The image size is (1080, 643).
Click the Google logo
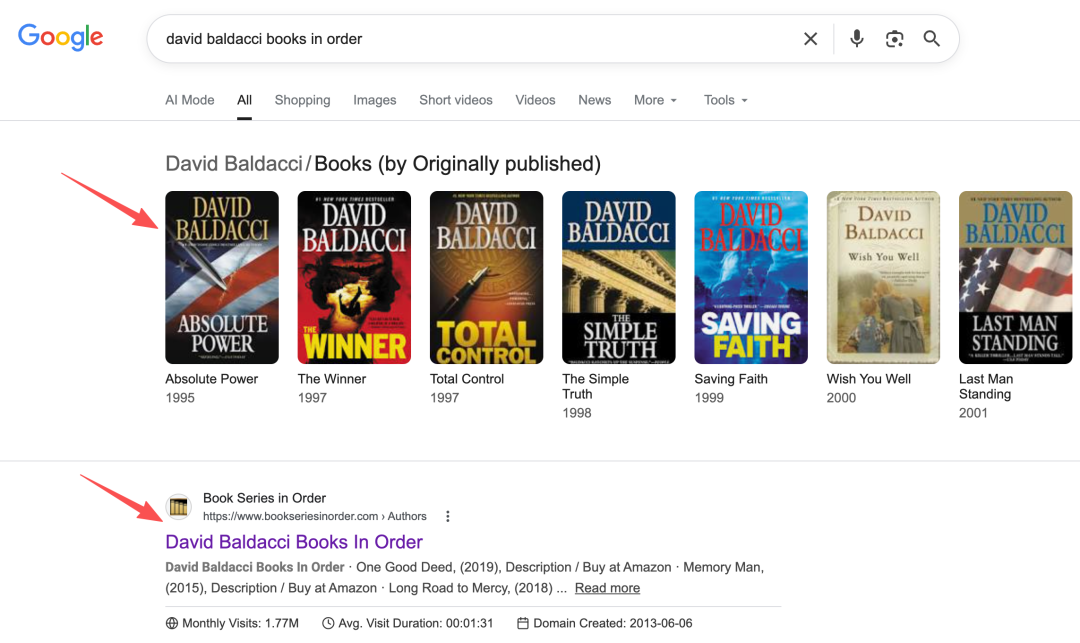pyautogui.click(x=61, y=37)
